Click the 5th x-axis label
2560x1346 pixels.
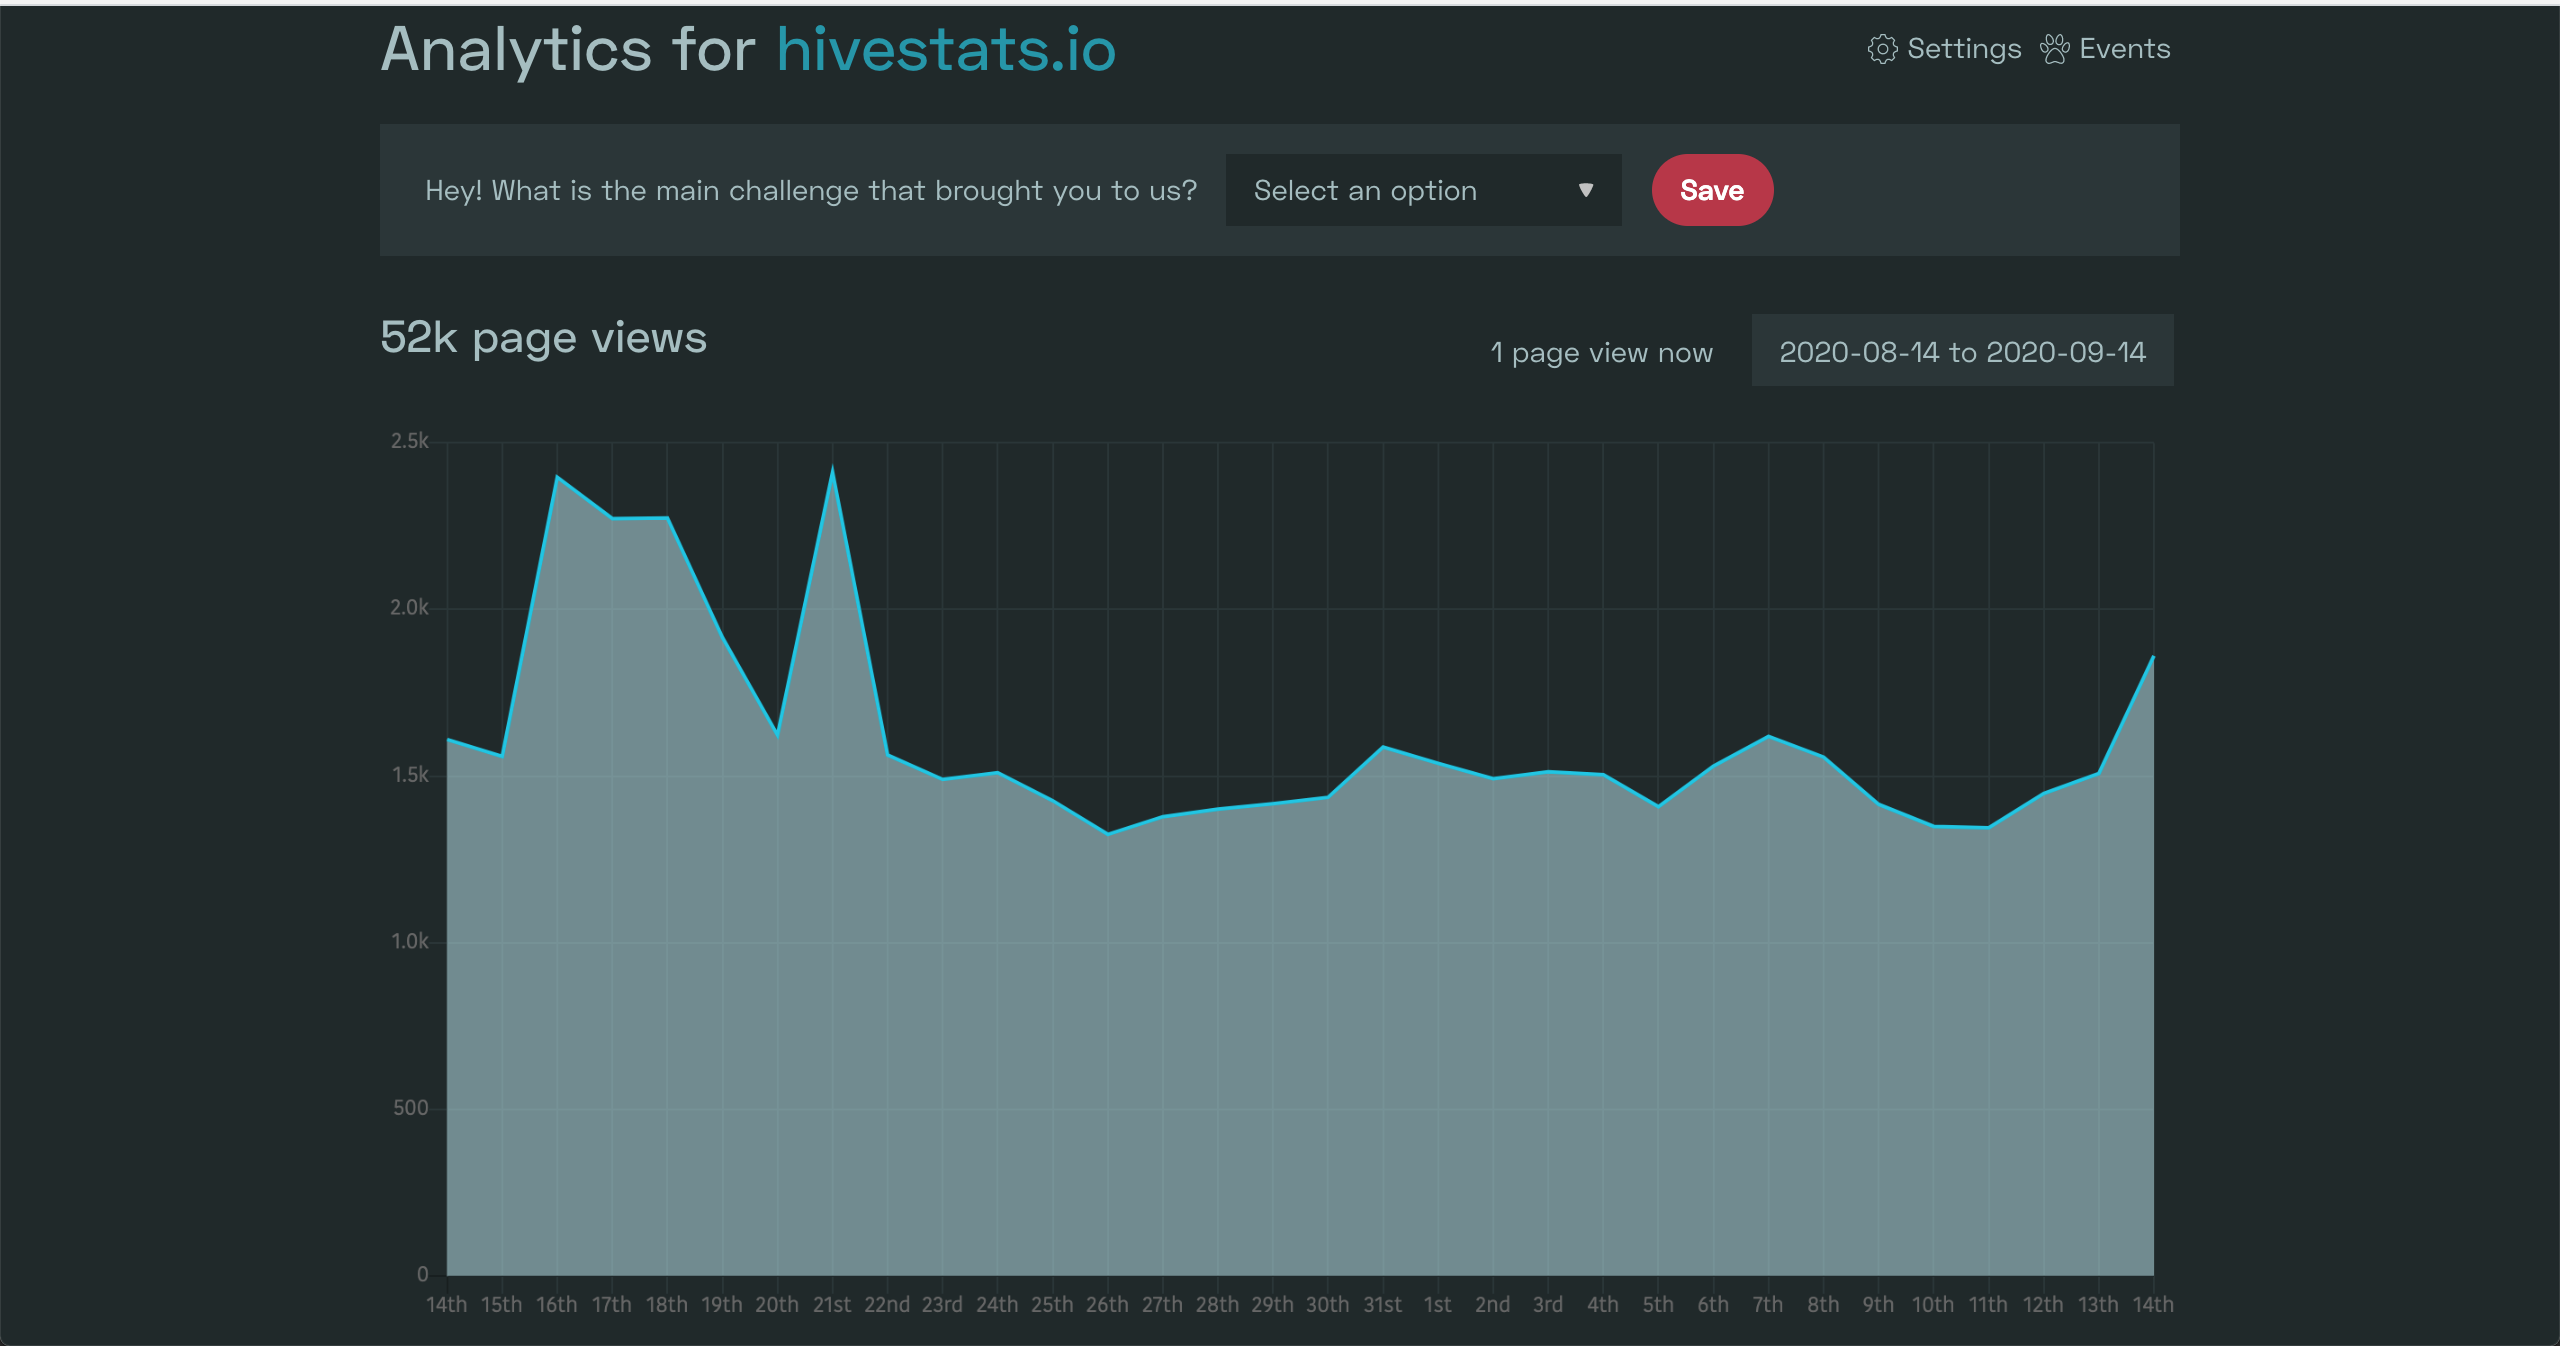[x=1658, y=1305]
